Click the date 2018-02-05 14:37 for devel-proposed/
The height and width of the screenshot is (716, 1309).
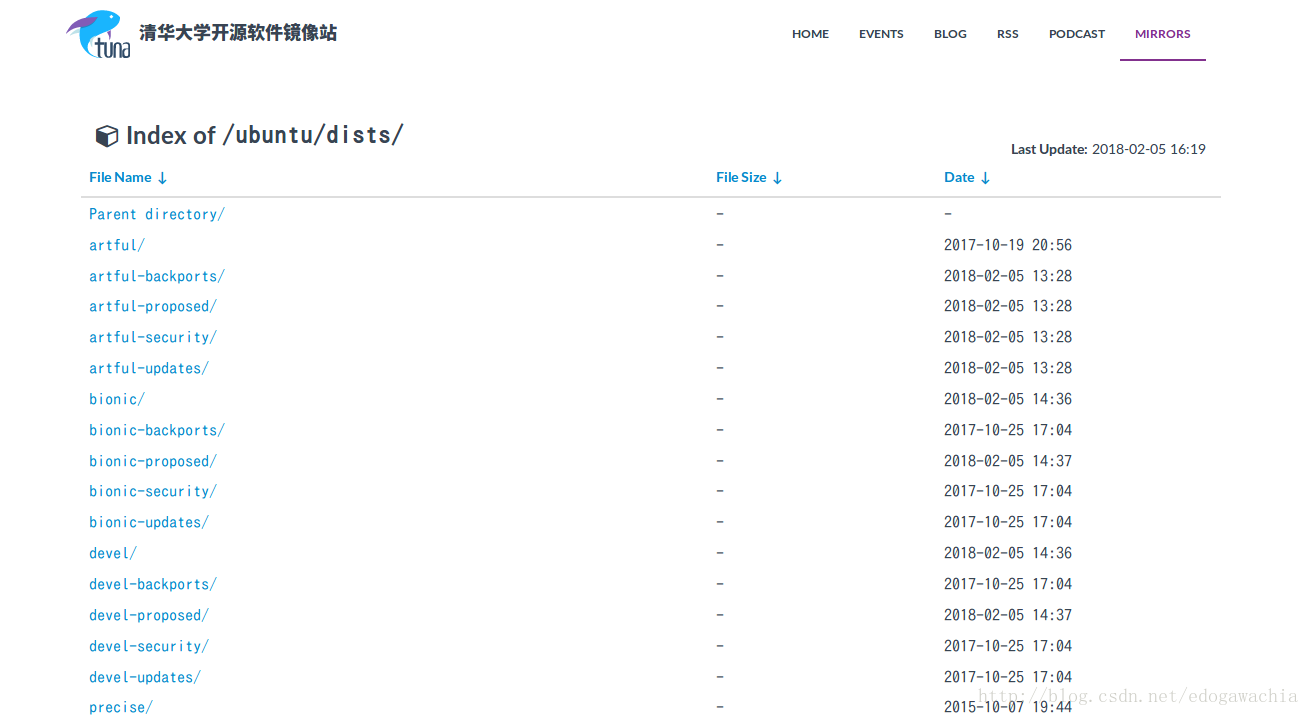click(1008, 615)
